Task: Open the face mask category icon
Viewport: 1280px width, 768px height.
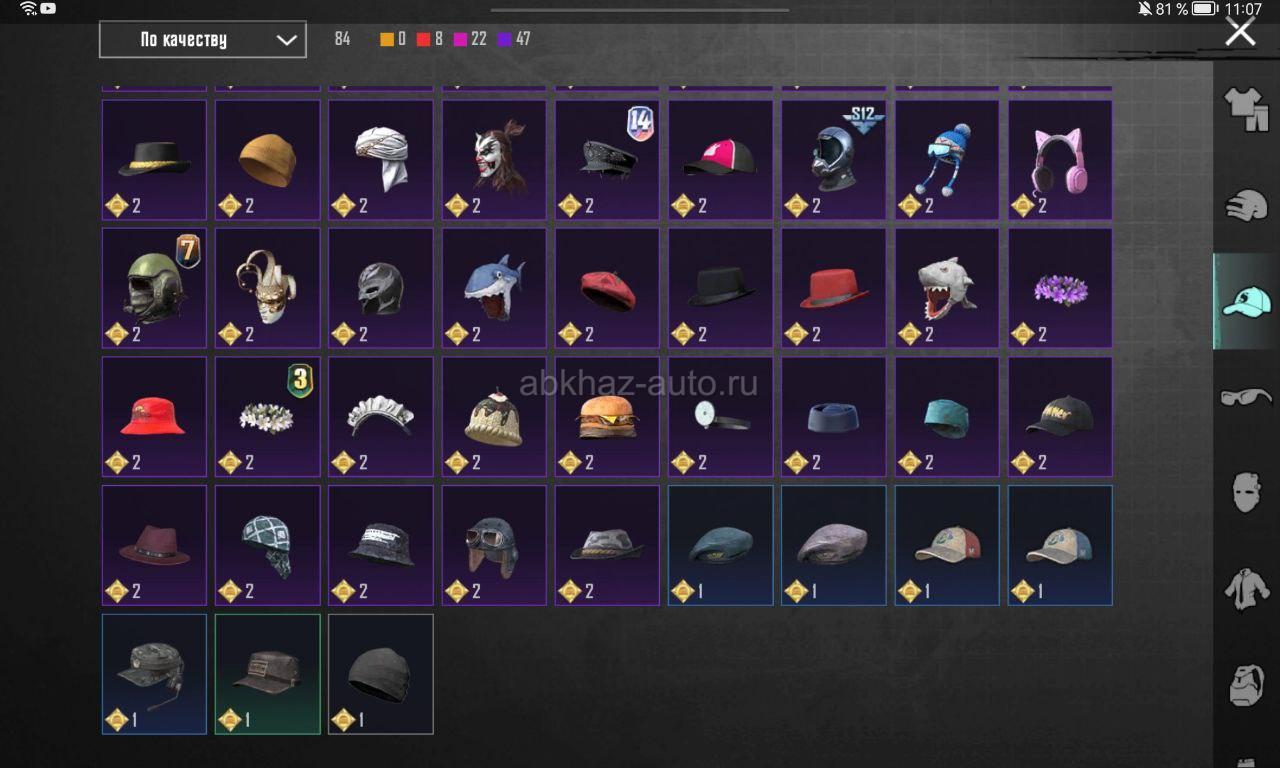Action: 1246,493
